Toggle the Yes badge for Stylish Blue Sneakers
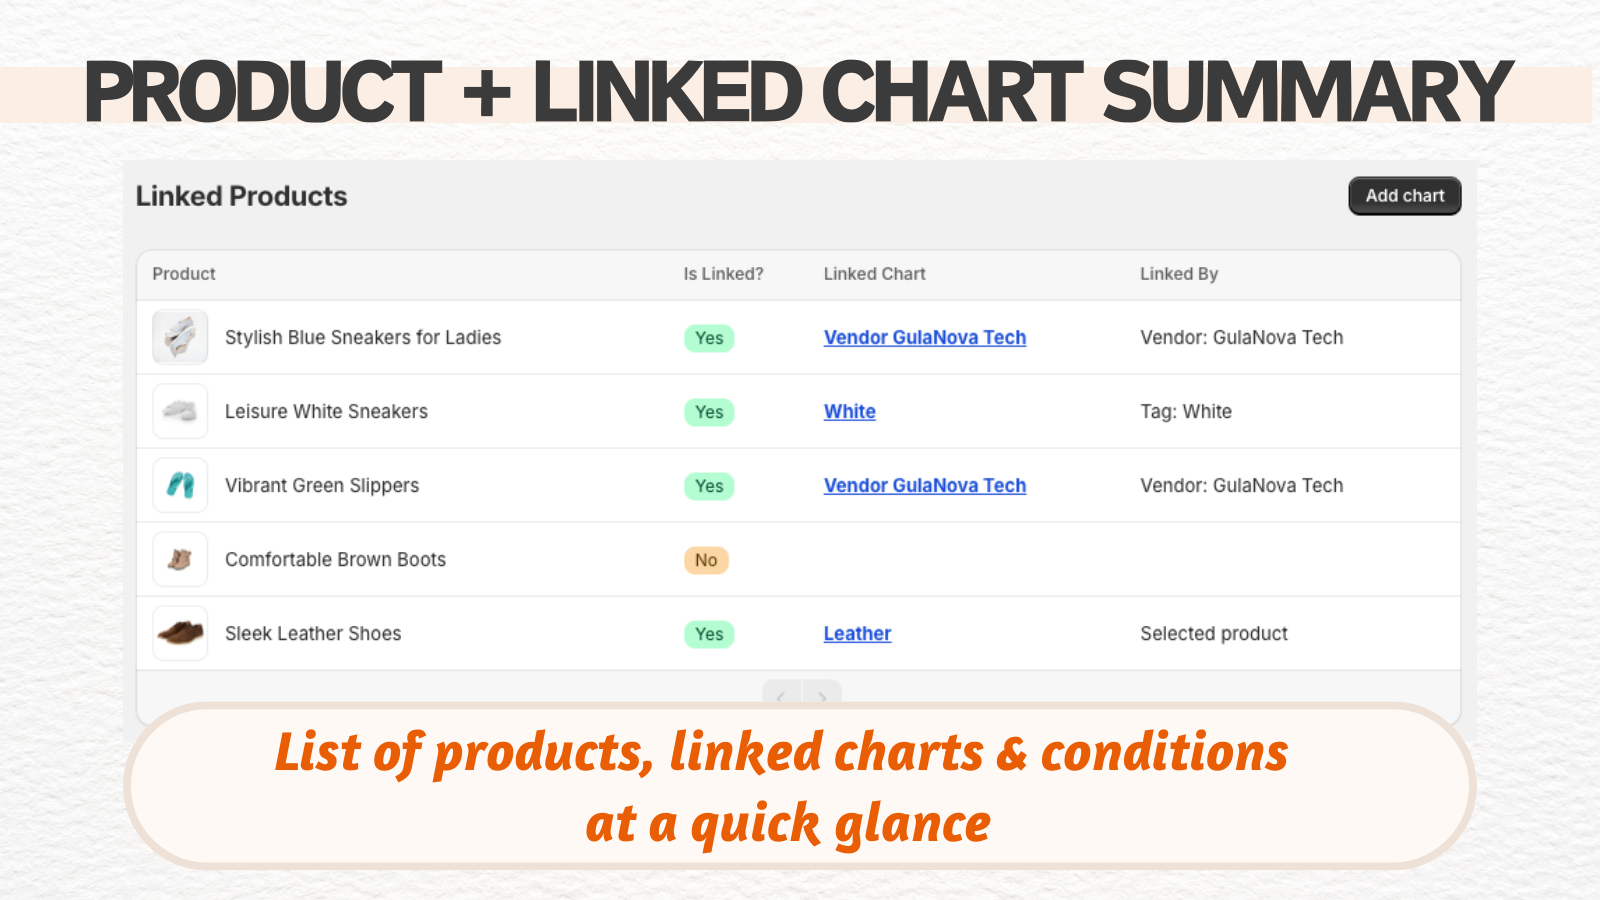This screenshot has width=1600, height=900. (708, 338)
